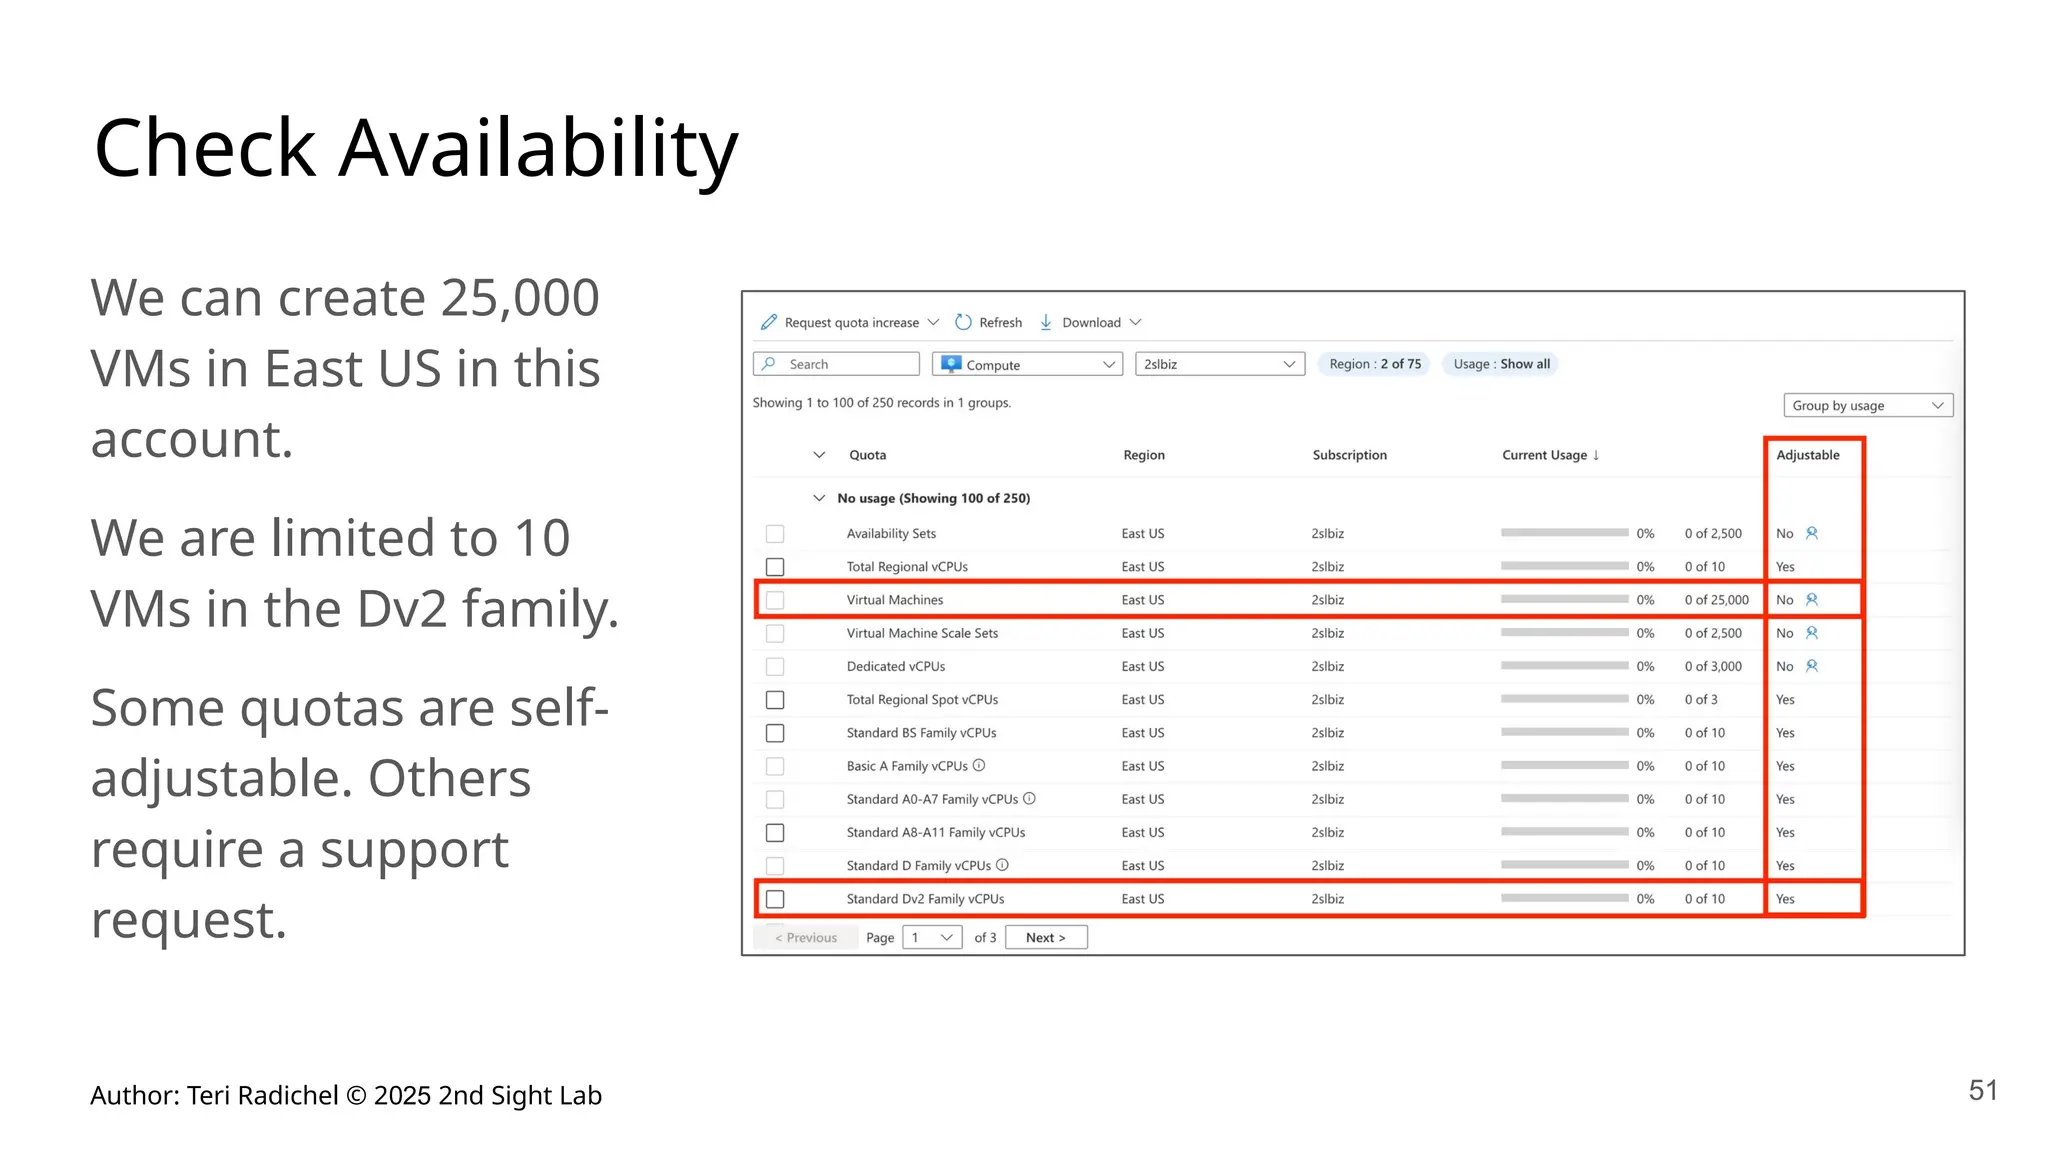Click support icon for Virtual Machine Scale Sets

pyautogui.click(x=1811, y=633)
